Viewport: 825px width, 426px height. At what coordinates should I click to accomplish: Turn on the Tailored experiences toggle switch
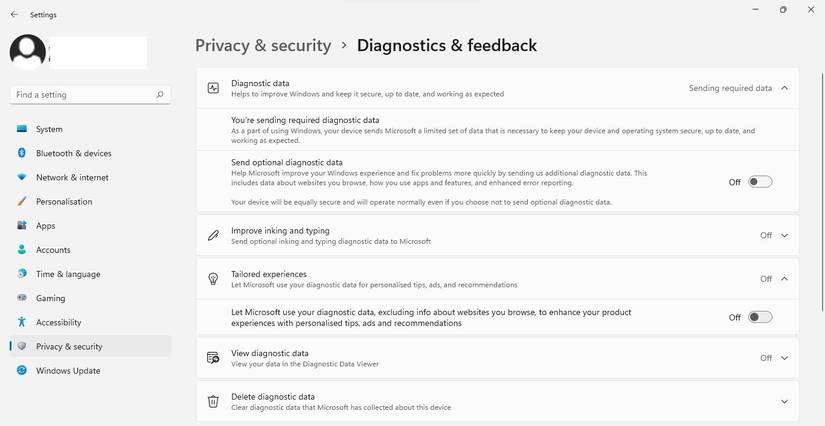[x=760, y=317]
